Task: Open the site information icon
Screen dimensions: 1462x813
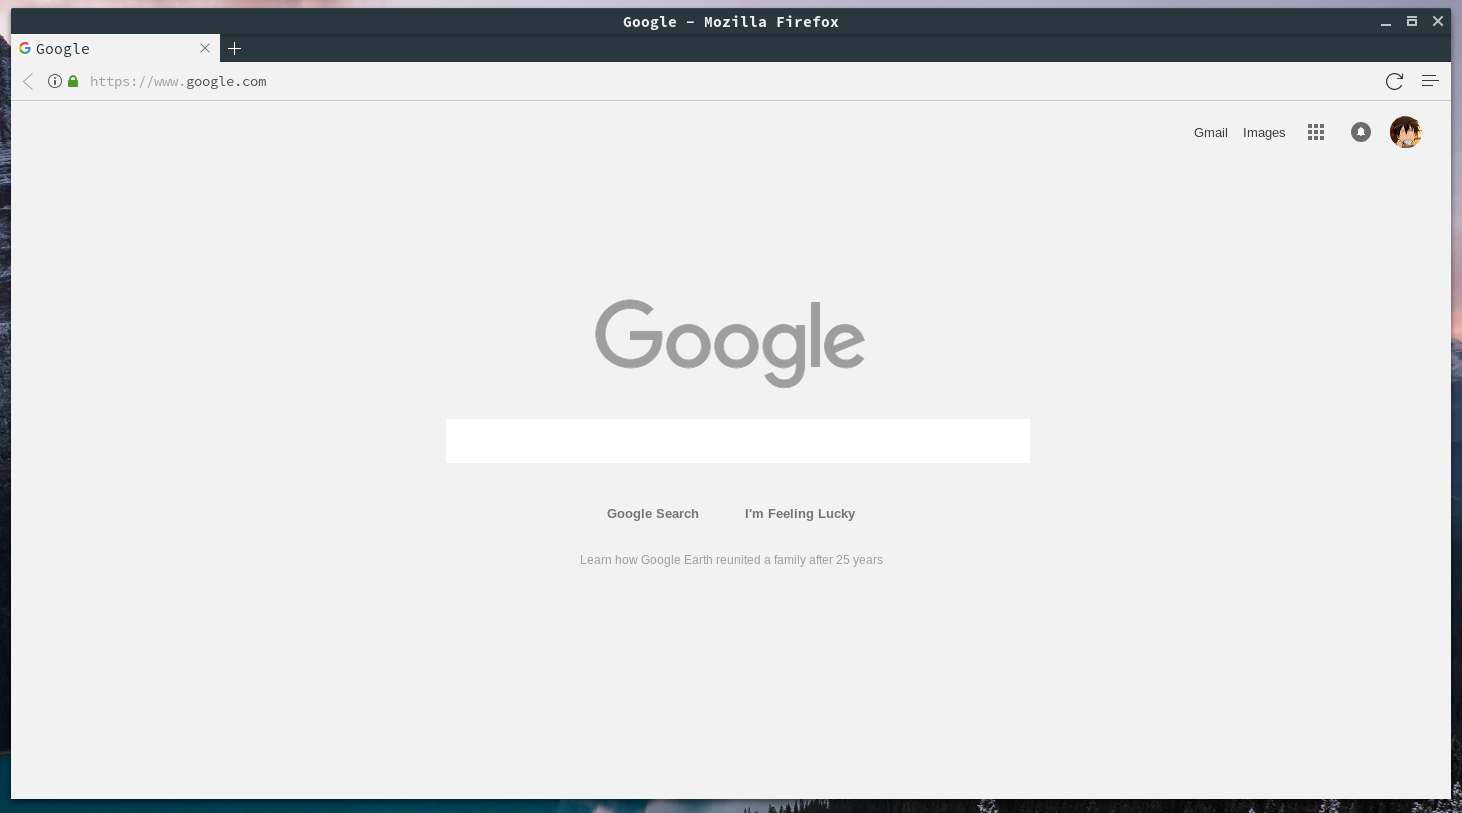Action: coord(55,81)
